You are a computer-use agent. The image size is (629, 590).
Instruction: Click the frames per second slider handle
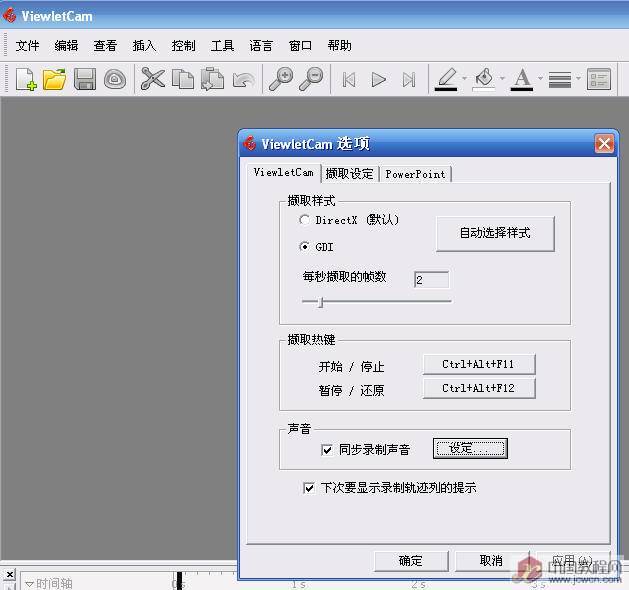click(320, 302)
